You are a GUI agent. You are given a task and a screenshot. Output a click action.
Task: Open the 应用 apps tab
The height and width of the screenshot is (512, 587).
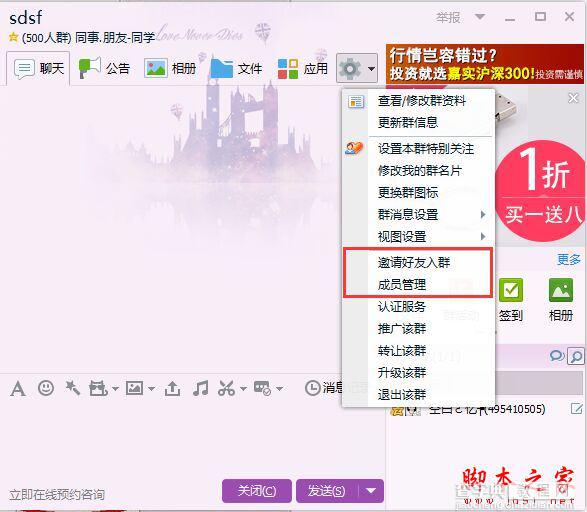[x=302, y=68]
